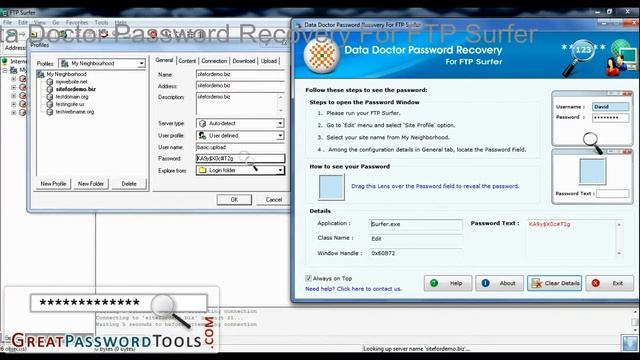Switch to the Upload tab in Profiles

click(269, 61)
